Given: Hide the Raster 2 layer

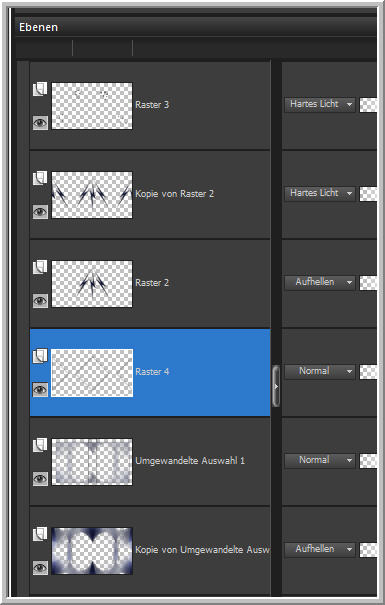Looking at the screenshot, I should [40, 301].
